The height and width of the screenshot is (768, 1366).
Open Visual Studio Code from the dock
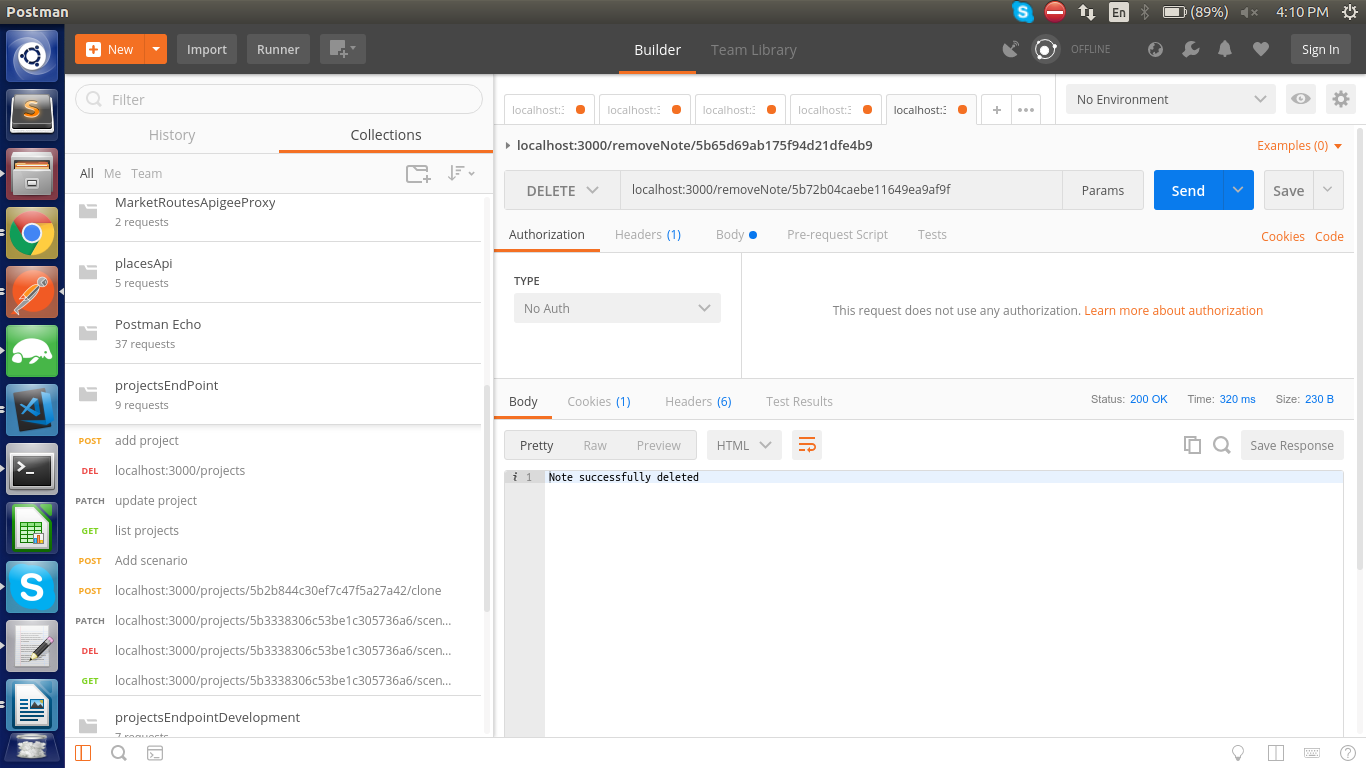[32, 411]
